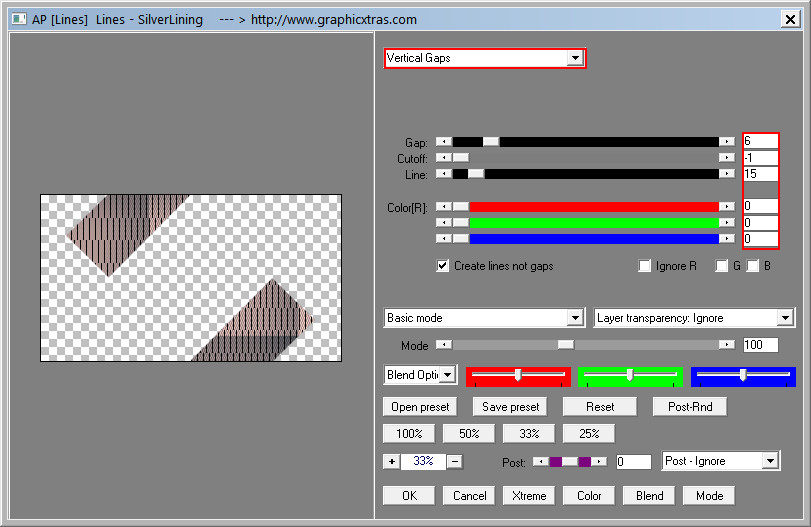Open Layer transparency: Ignore dropdown
The height and width of the screenshot is (527, 811).
point(785,318)
